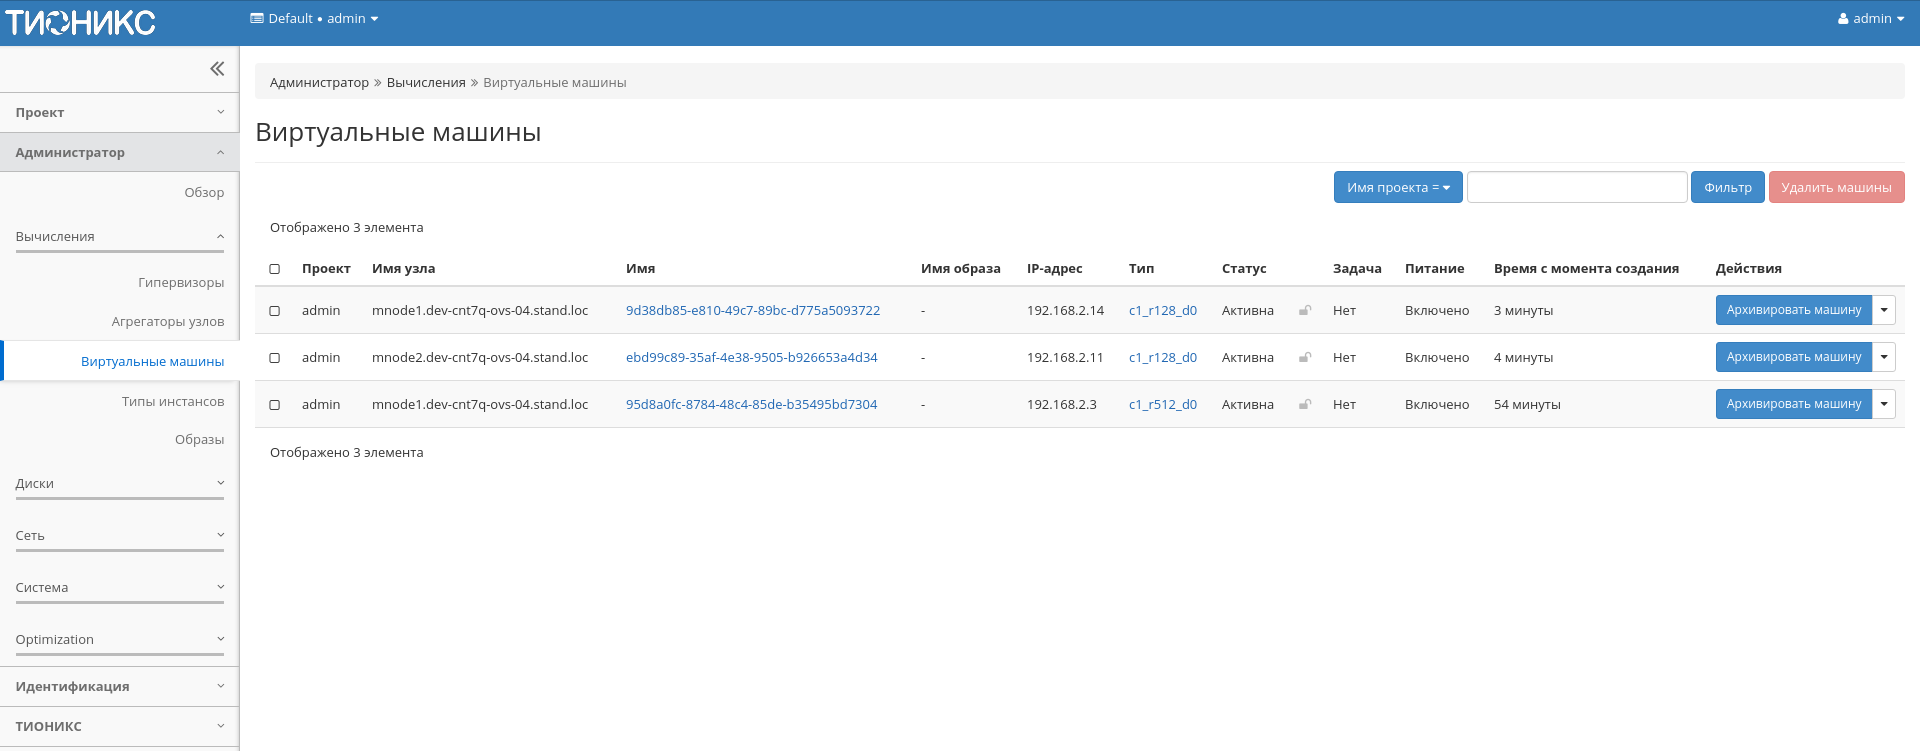Open admin user menu in top right
Screen dimensions: 1920x751
point(1870,19)
